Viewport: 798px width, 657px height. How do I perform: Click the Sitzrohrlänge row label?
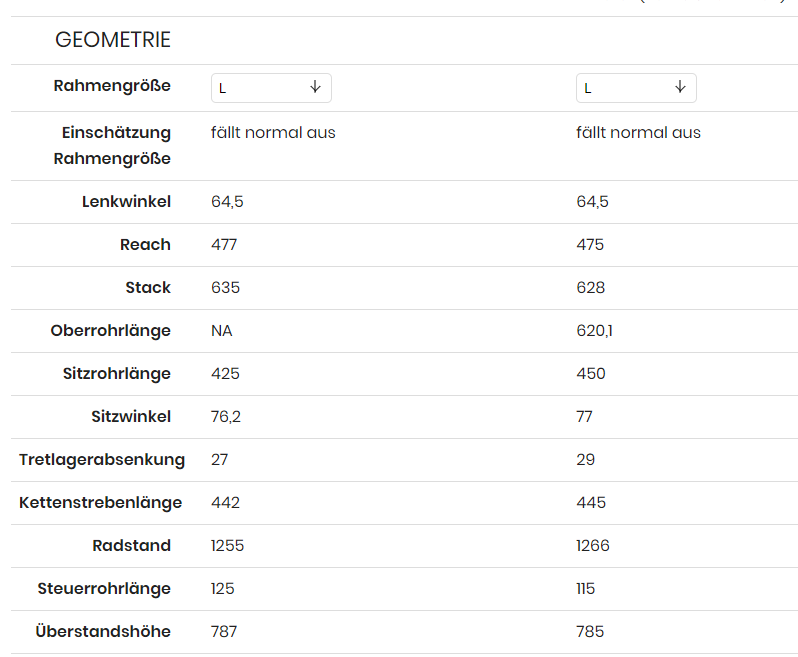(117, 374)
